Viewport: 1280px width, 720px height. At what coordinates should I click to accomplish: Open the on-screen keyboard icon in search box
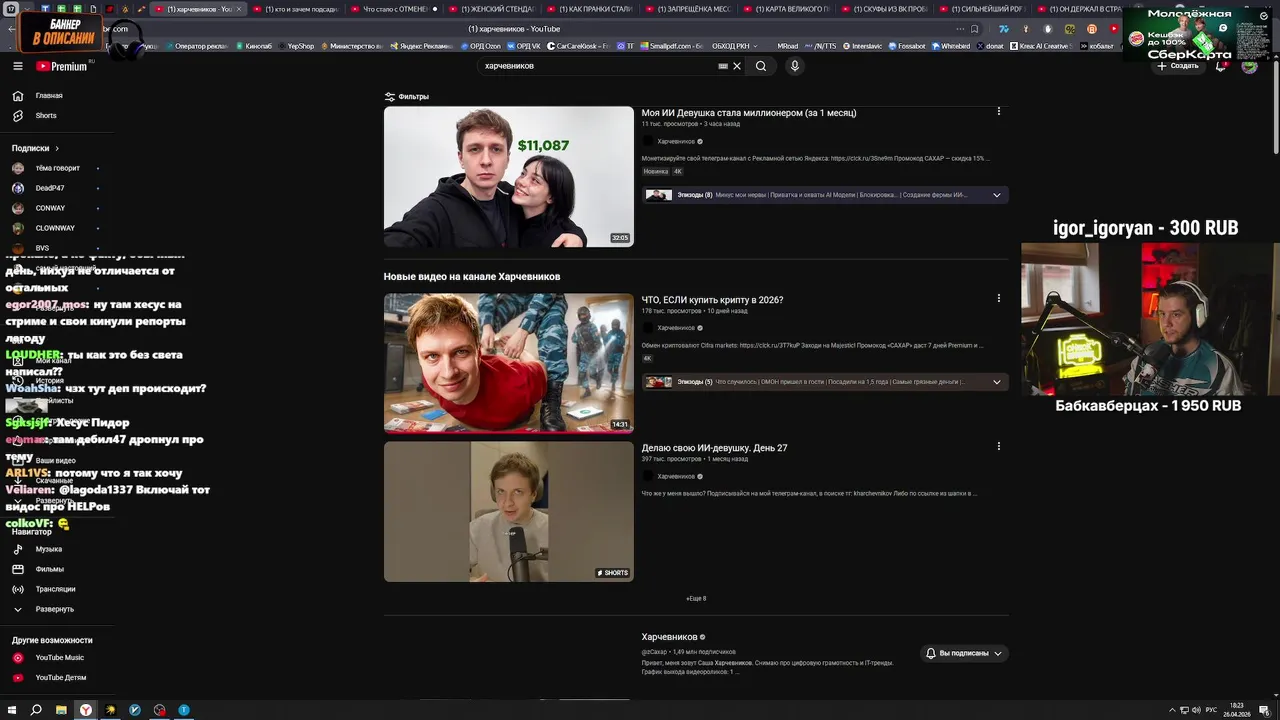point(723,66)
